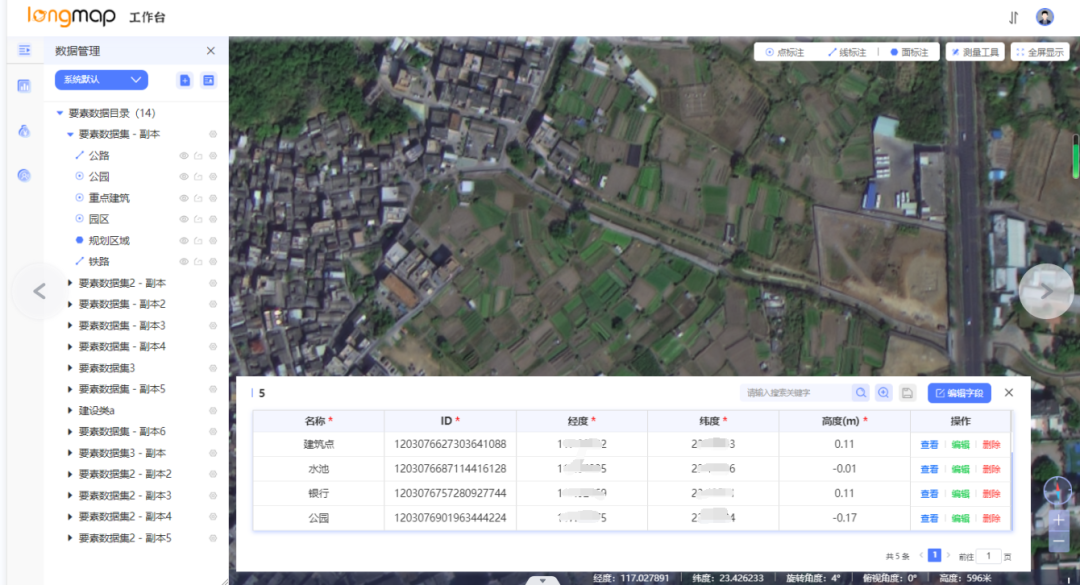Click settings gear for 建设类a
The height and width of the screenshot is (585, 1080).
point(213,411)
